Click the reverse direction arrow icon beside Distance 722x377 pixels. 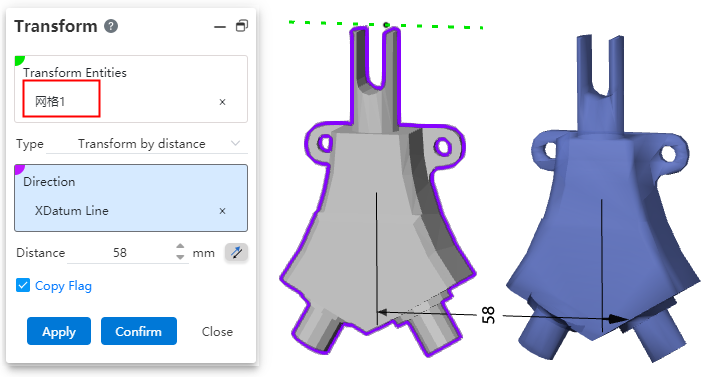tap(237, 252)
